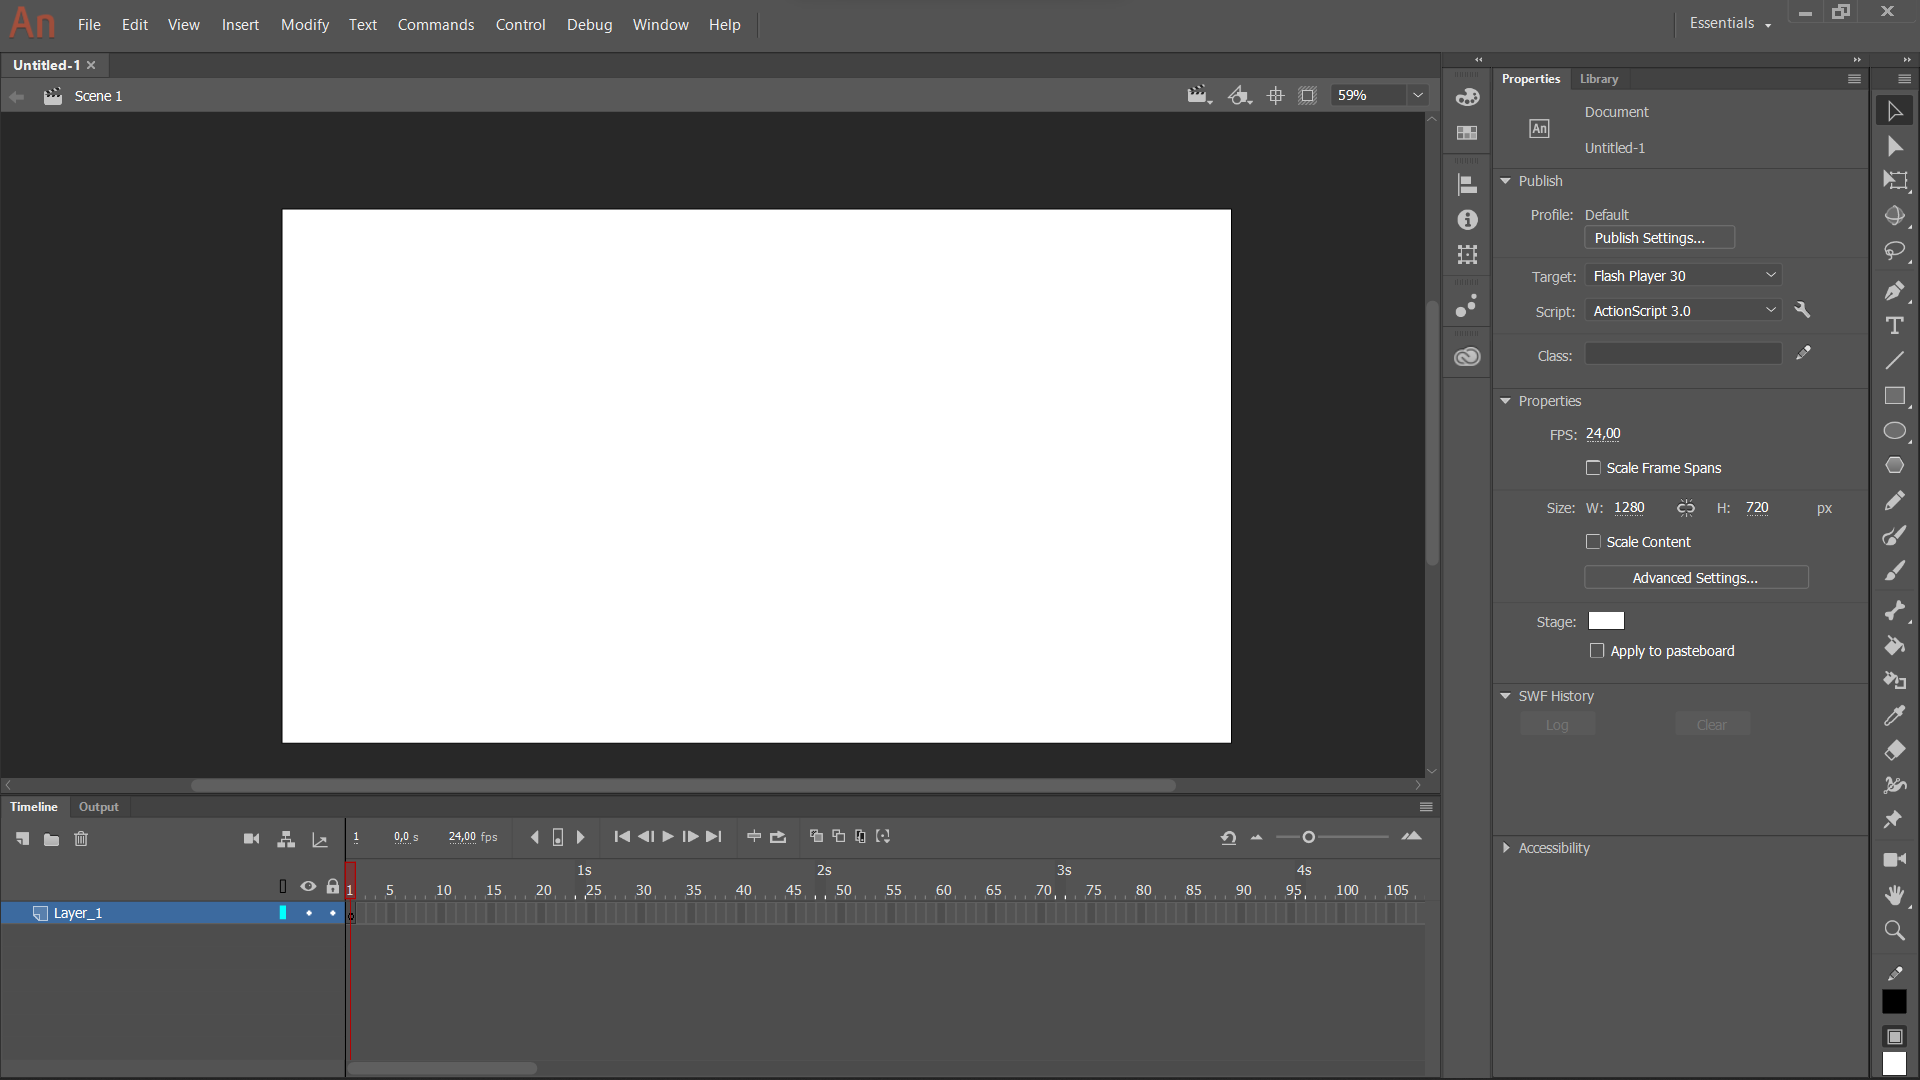The height and width of the screenshot is (1080, 1920).
Task: Open the Info panel icon
Action: [1467, 219]
